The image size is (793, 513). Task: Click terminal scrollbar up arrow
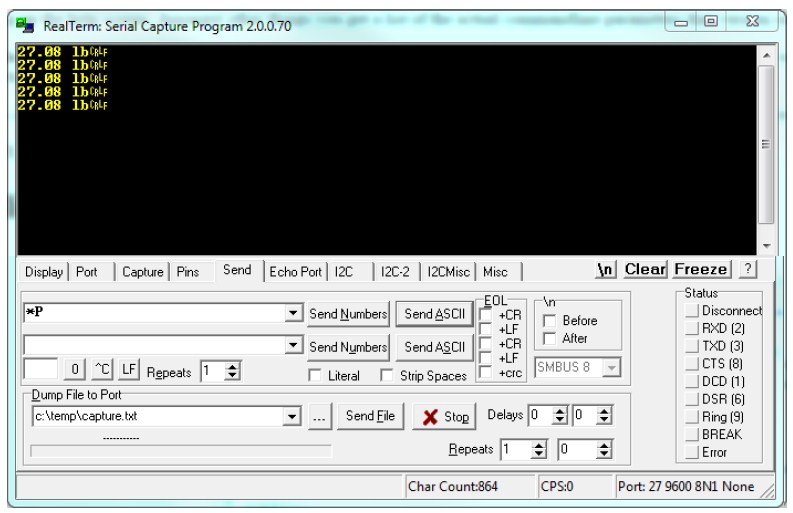point(766,55)
